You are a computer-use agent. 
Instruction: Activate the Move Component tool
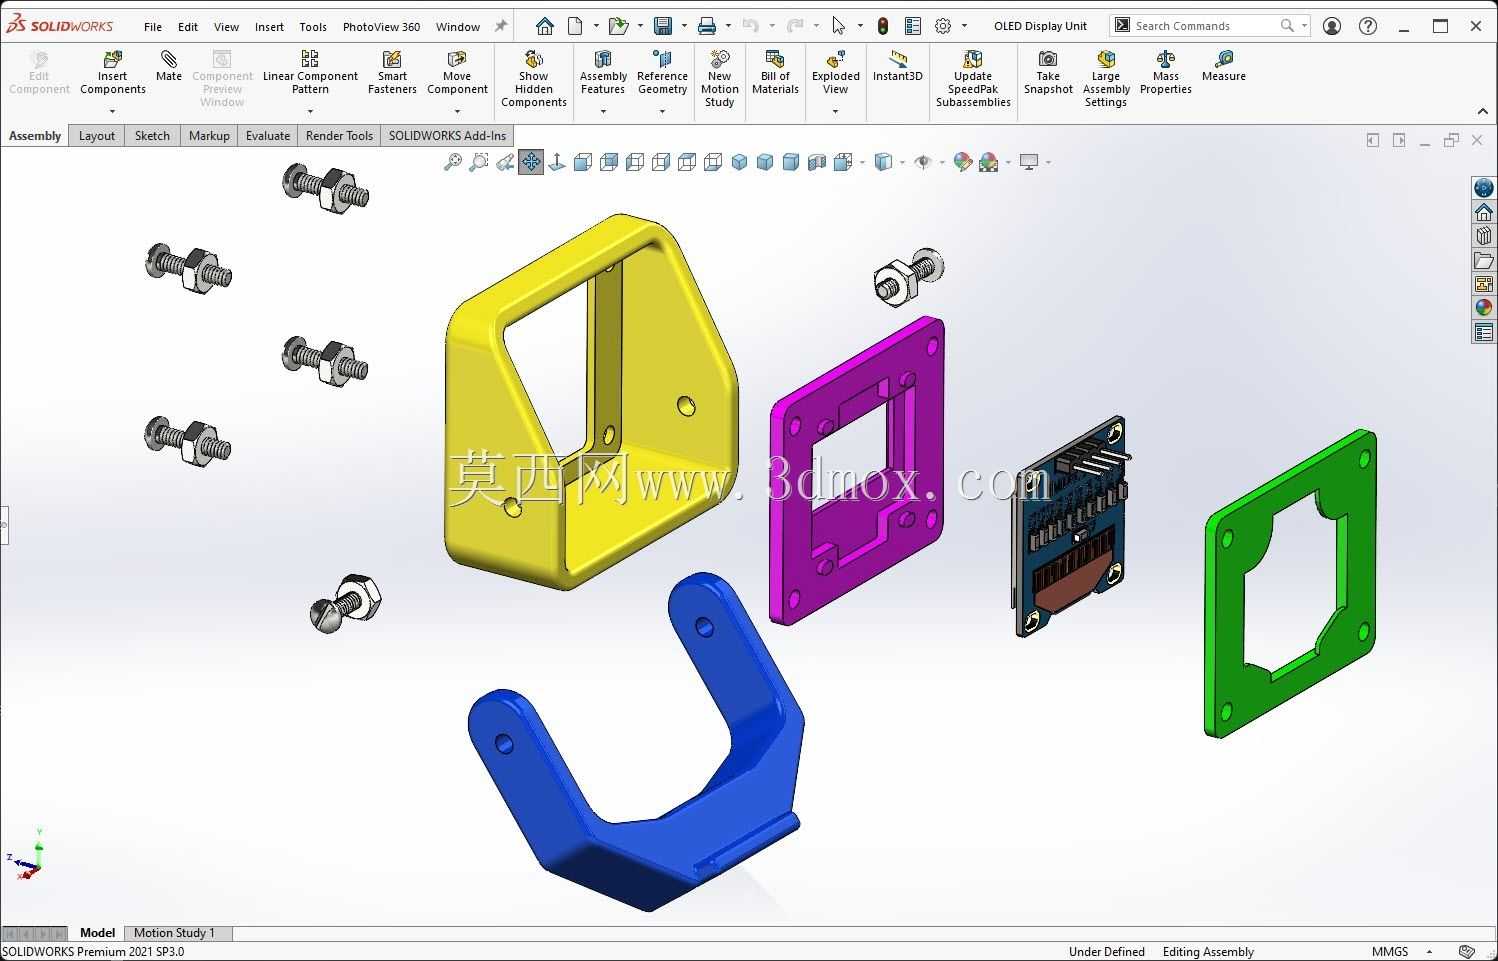point(457,72)
